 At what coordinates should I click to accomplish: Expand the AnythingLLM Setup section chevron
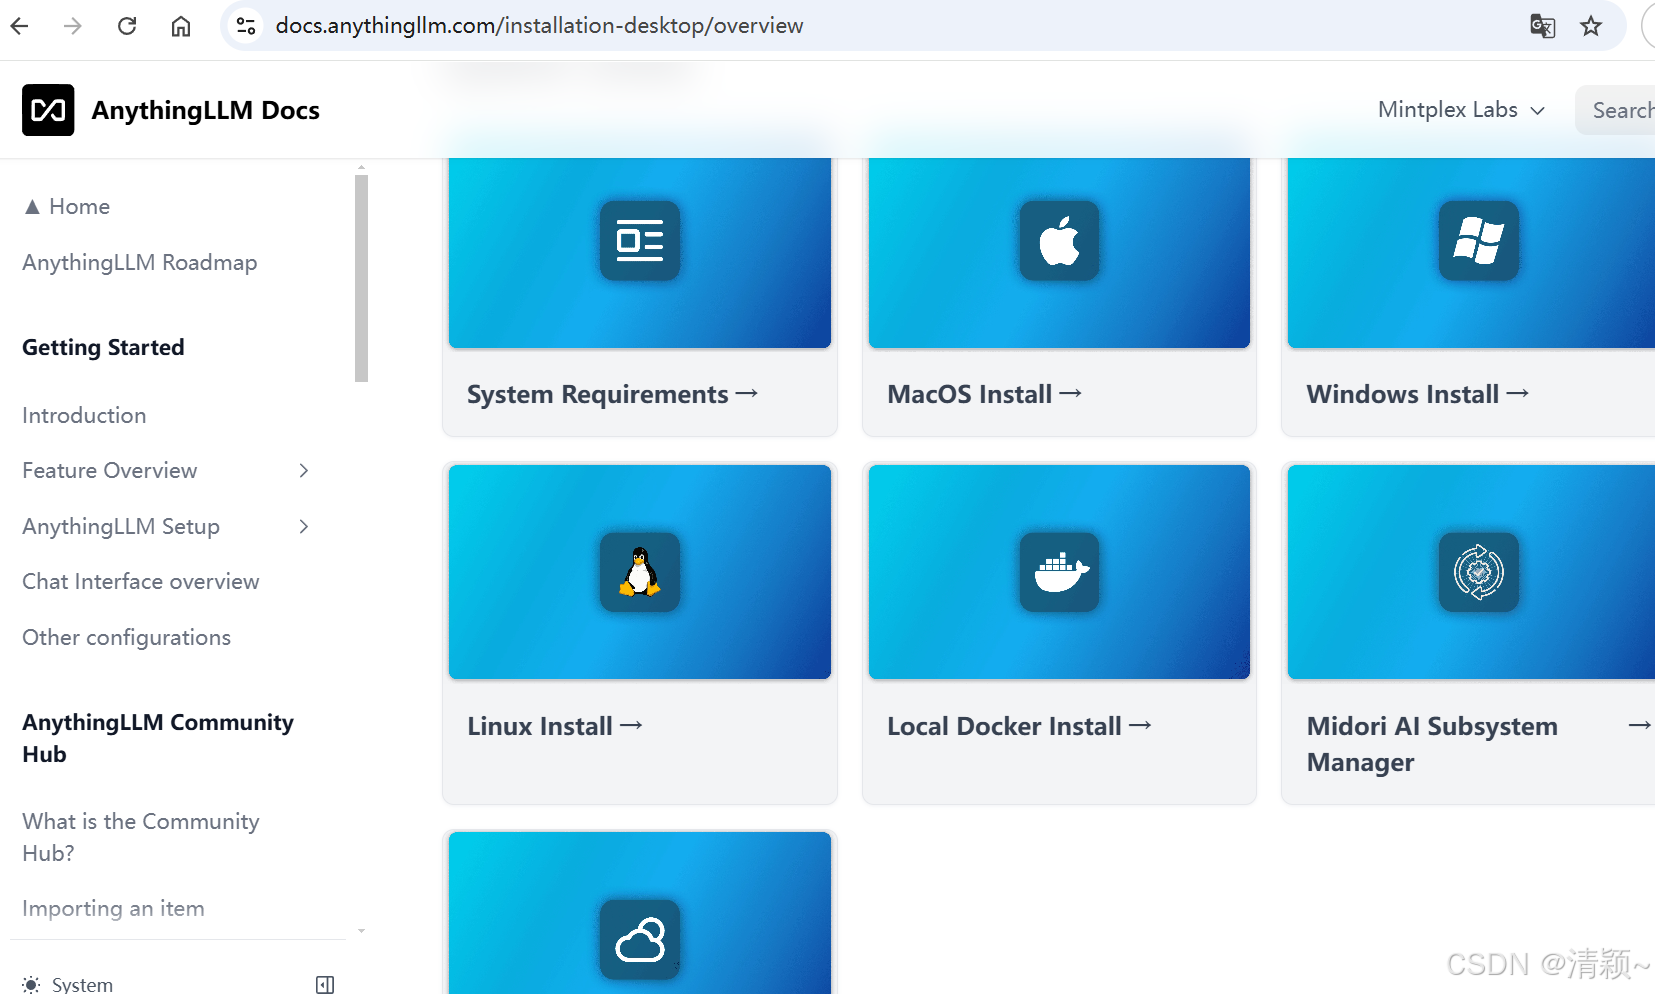304,527
